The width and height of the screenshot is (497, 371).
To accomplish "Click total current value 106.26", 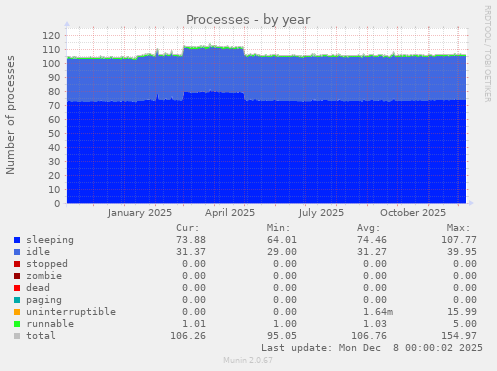I will [x=188, y=336].
